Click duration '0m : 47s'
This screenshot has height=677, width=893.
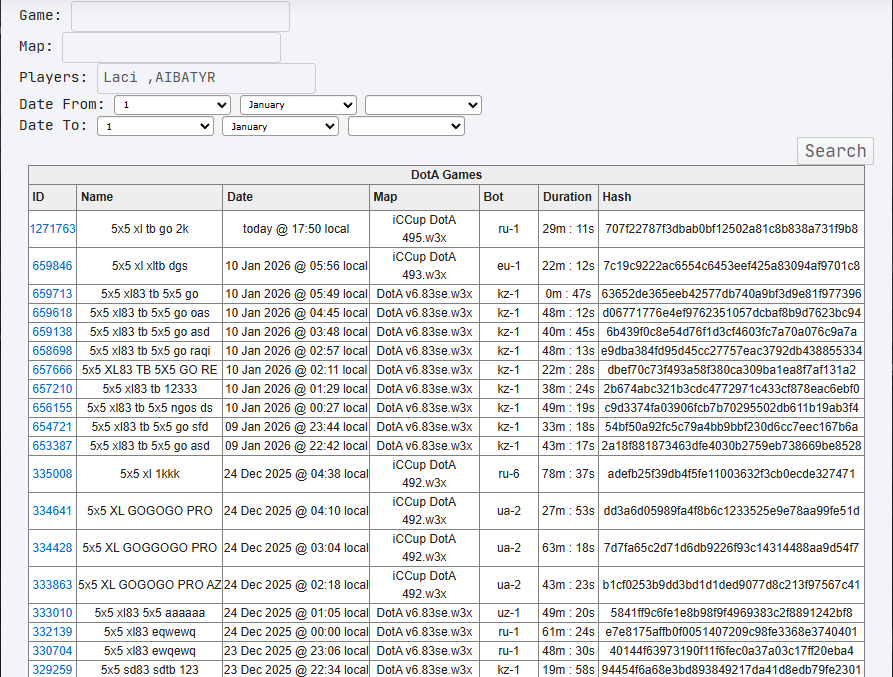[568, 294]
